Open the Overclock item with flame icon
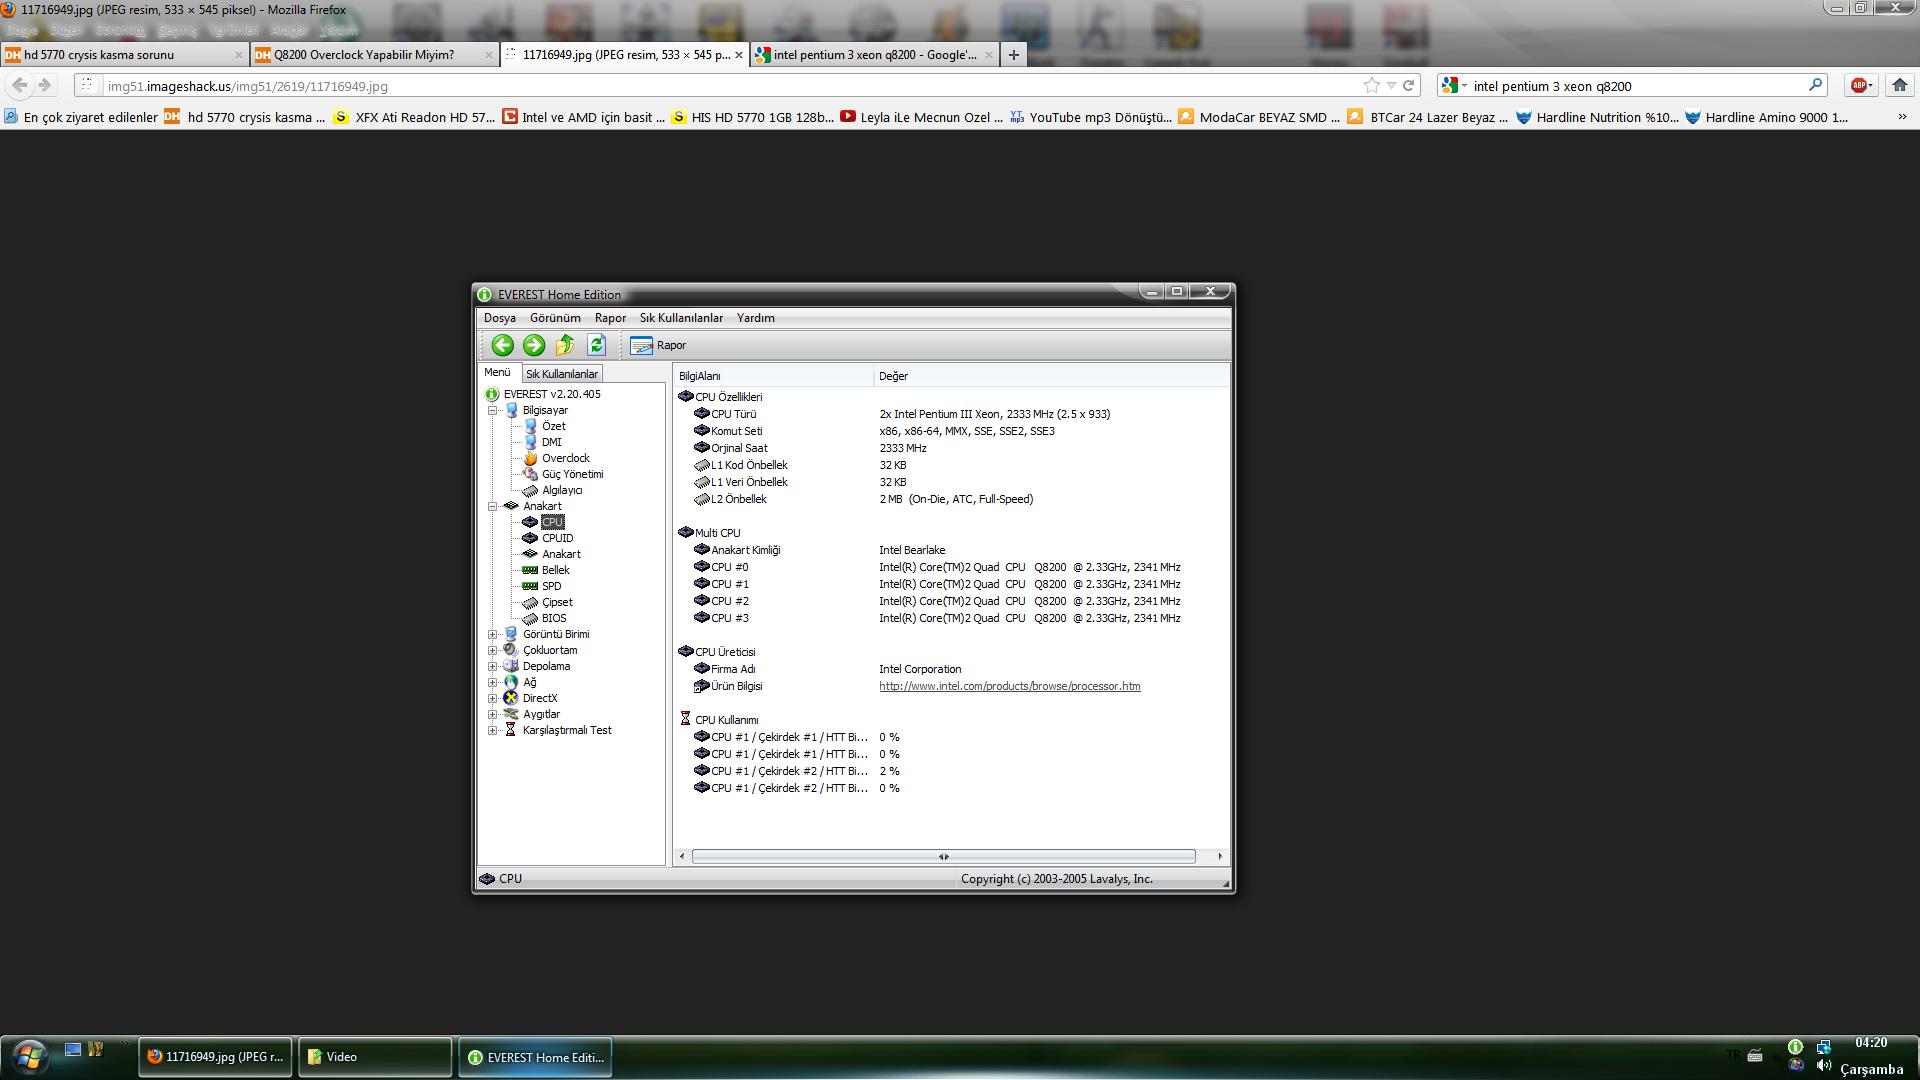The height and width of the screenshot is (1080, 1920). click(565, 458)
